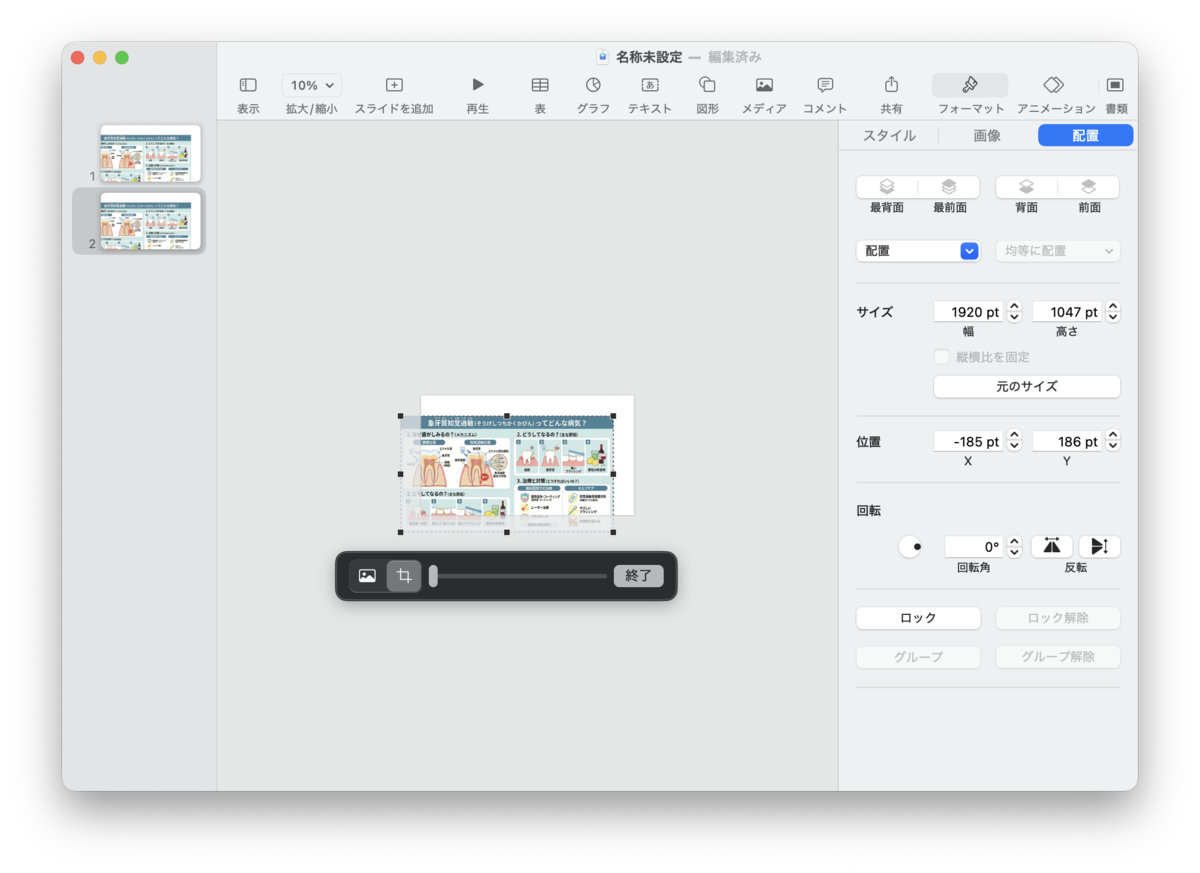
Task: Toggle 縦横比を固定 checkbox
Action: 941,357
